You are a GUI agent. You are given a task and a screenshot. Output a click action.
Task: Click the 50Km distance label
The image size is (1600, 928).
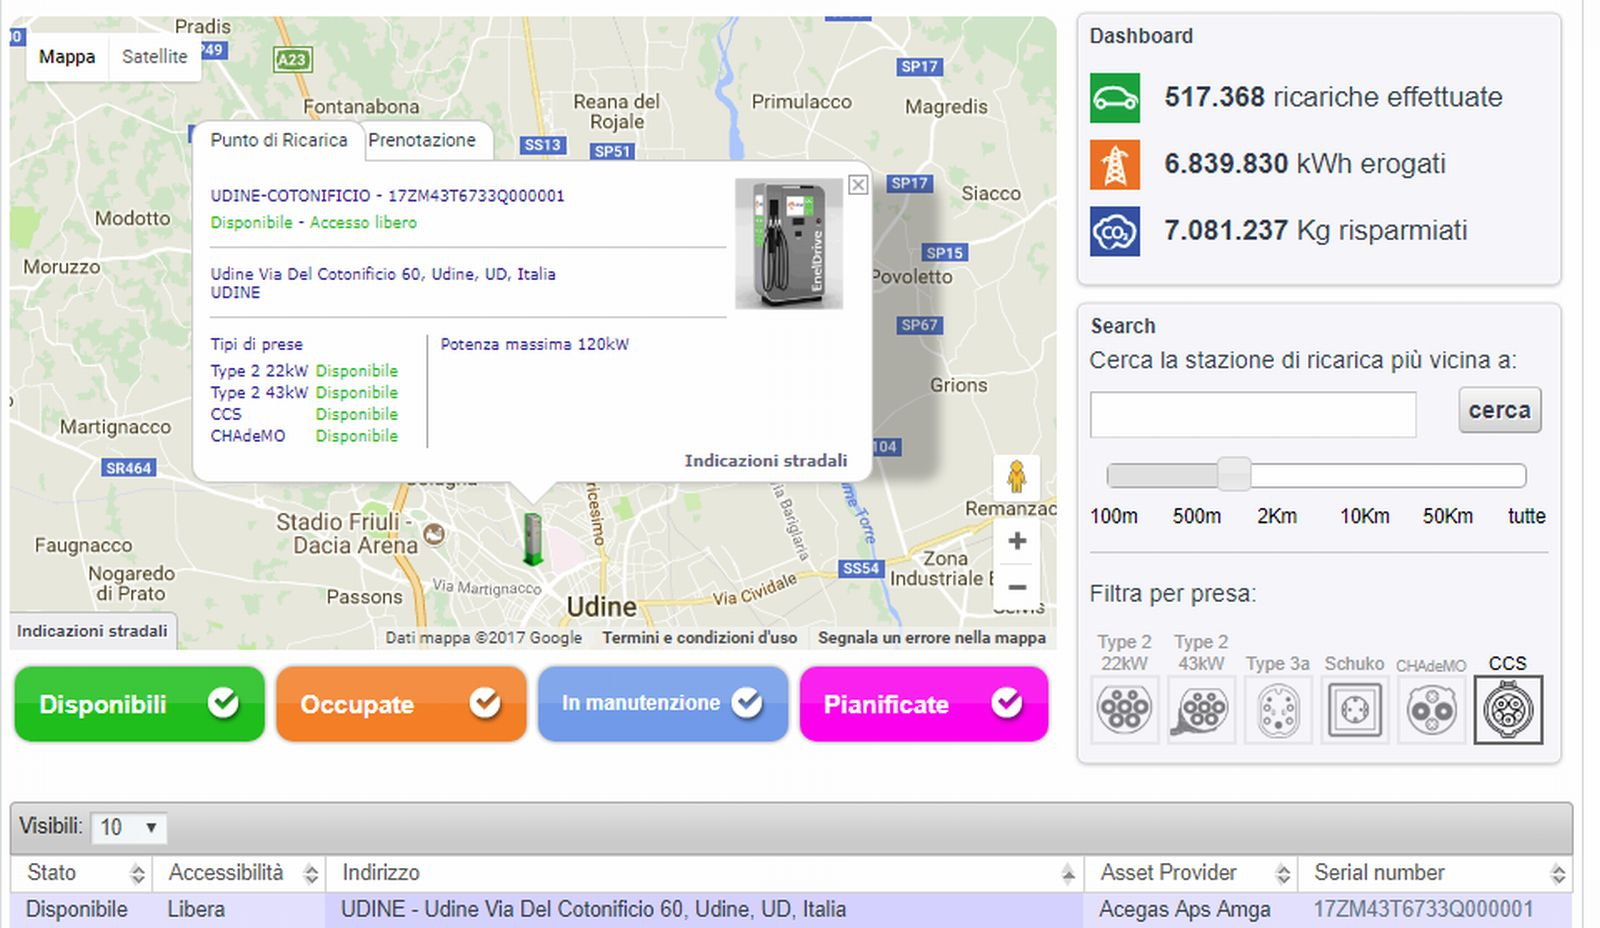1448,517
